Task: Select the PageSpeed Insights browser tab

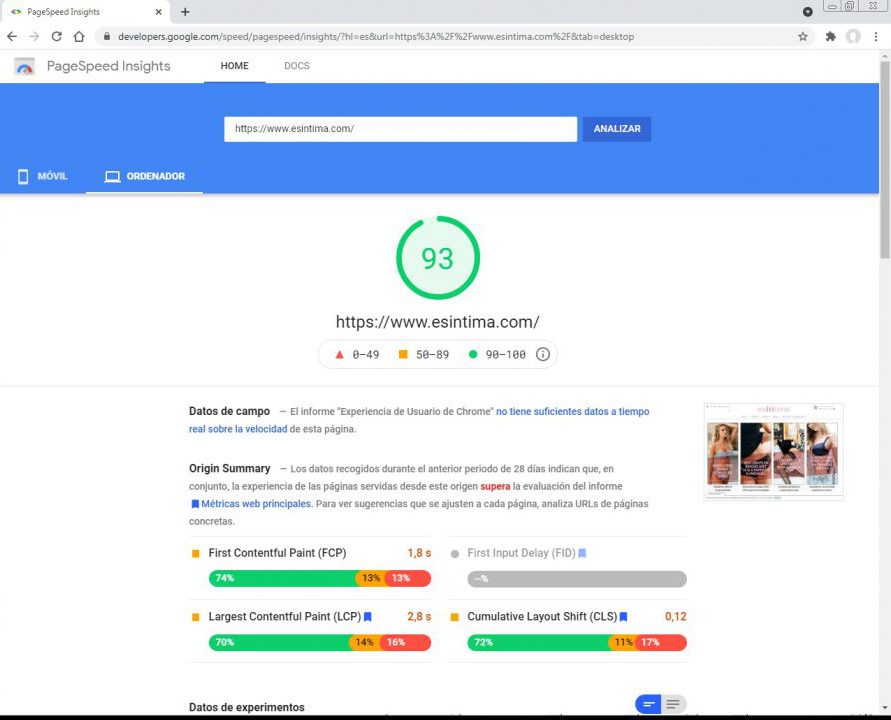Action: click(85, 11)
